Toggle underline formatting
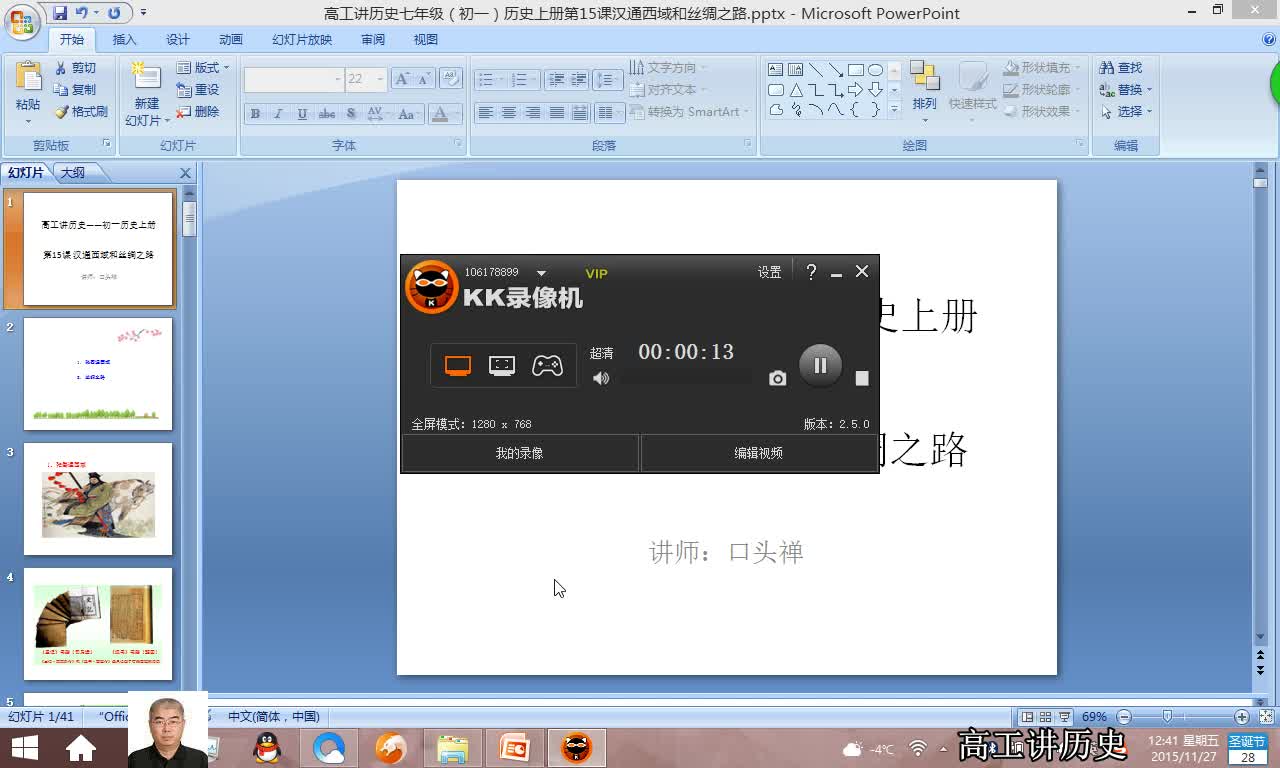 302,114
